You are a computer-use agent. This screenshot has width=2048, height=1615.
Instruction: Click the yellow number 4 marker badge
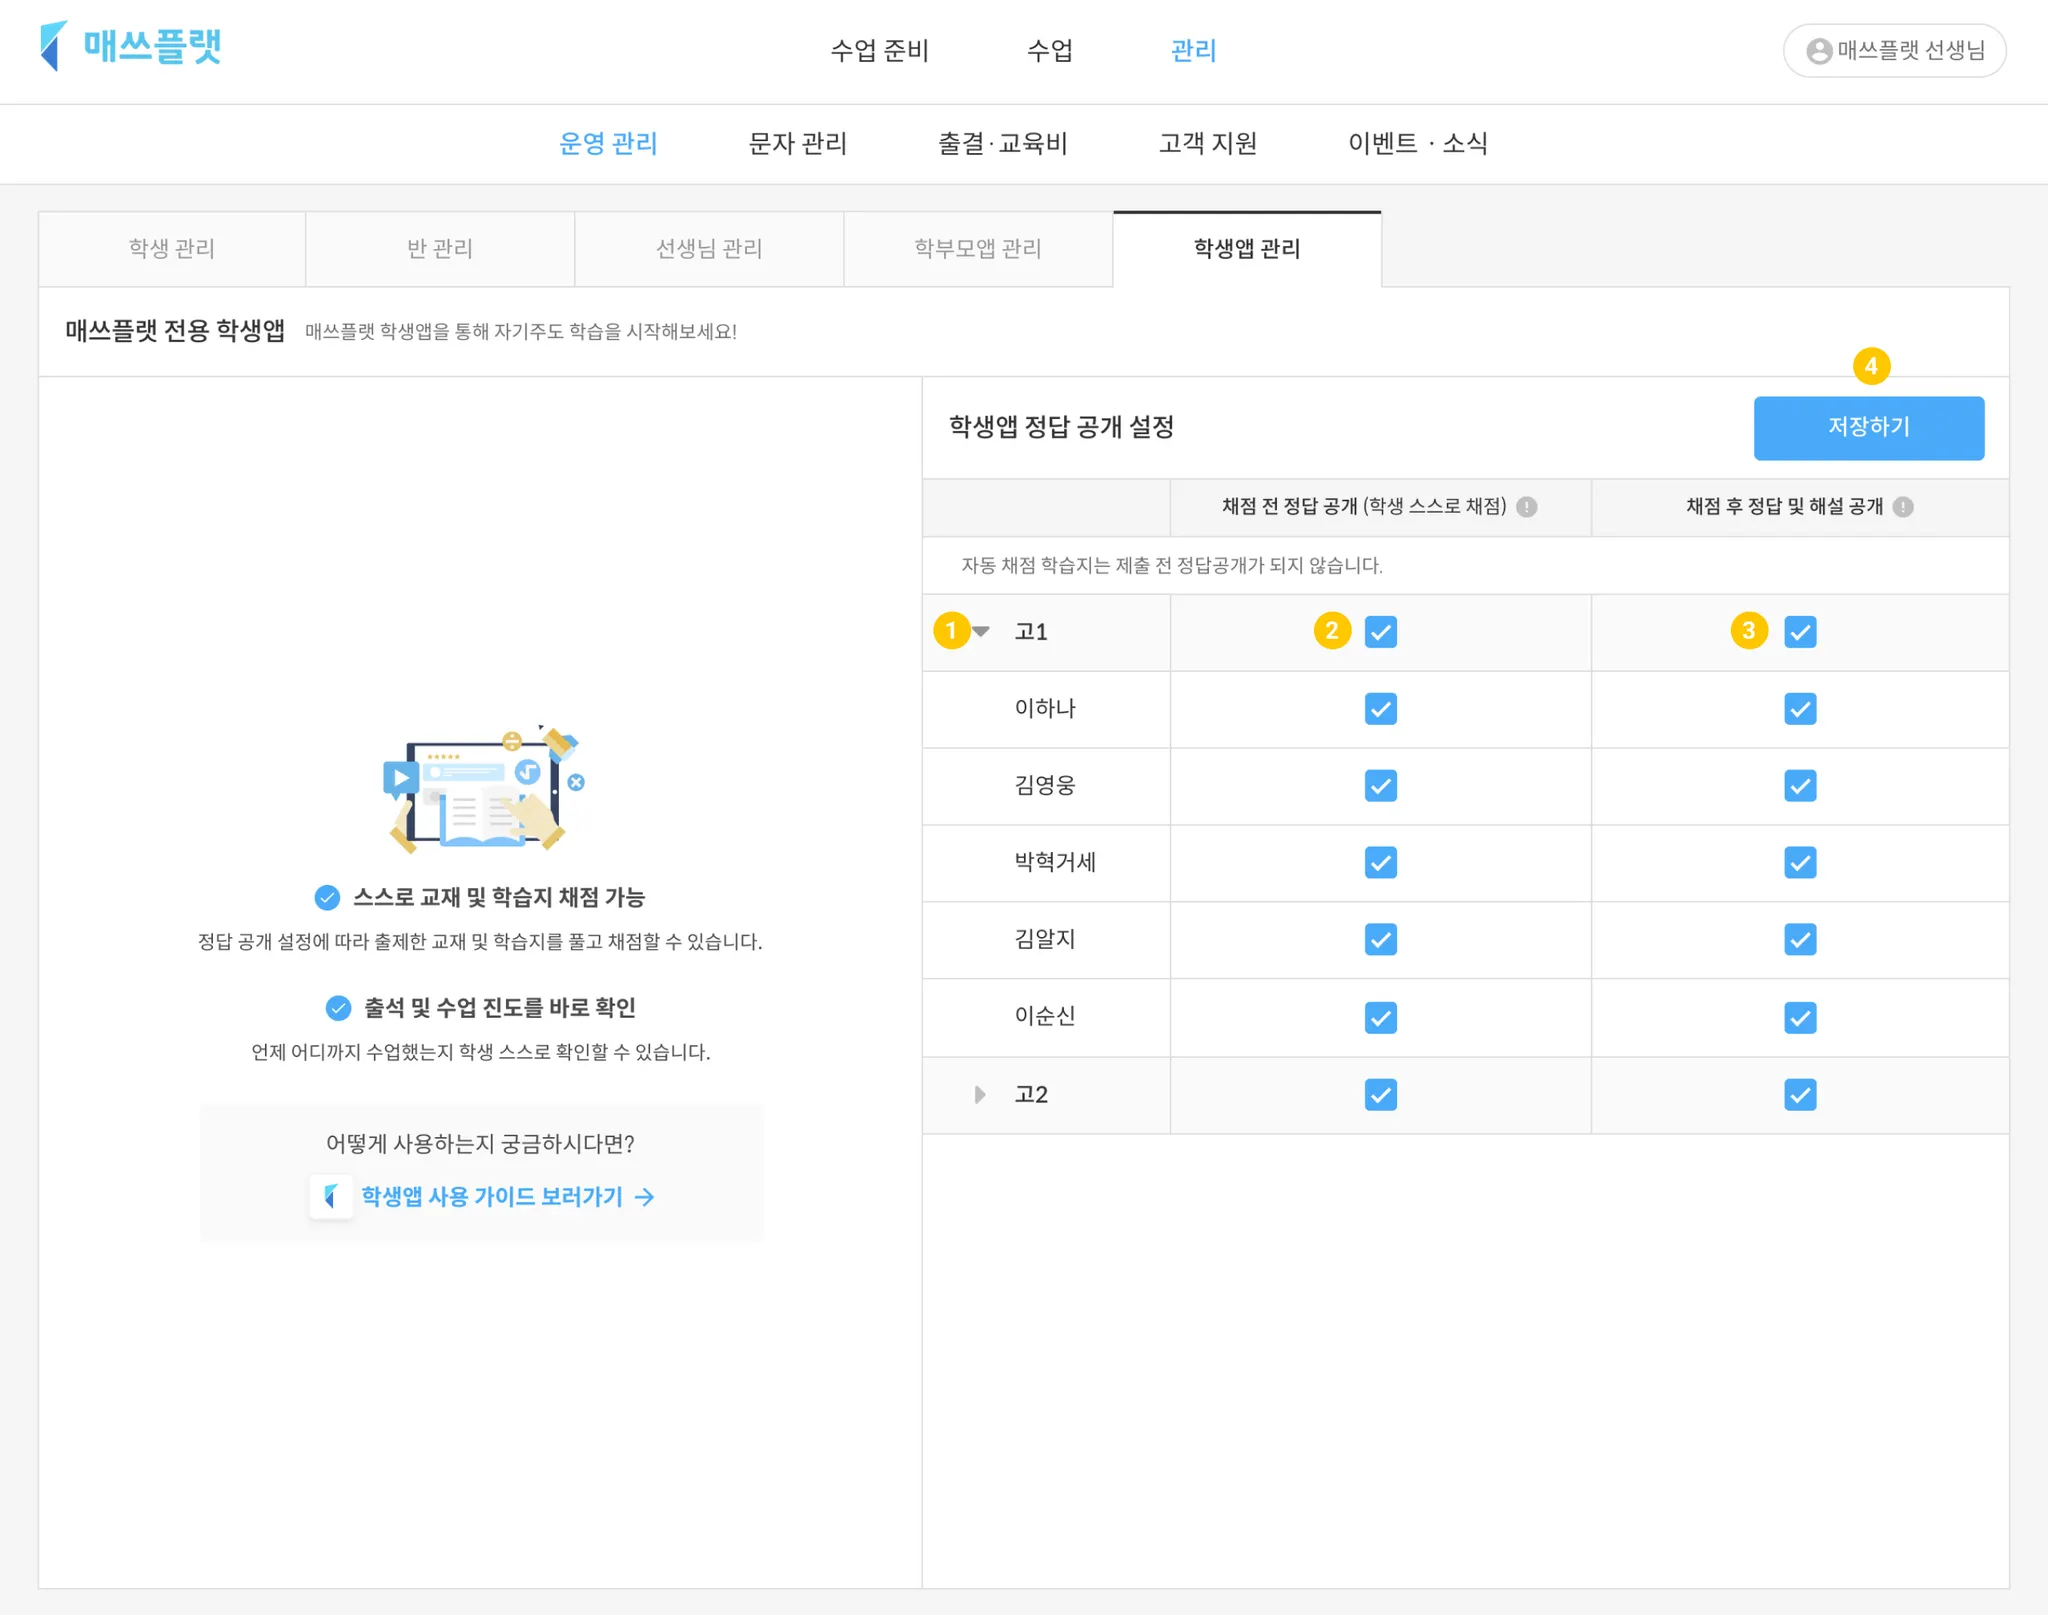coord(1870,366)
